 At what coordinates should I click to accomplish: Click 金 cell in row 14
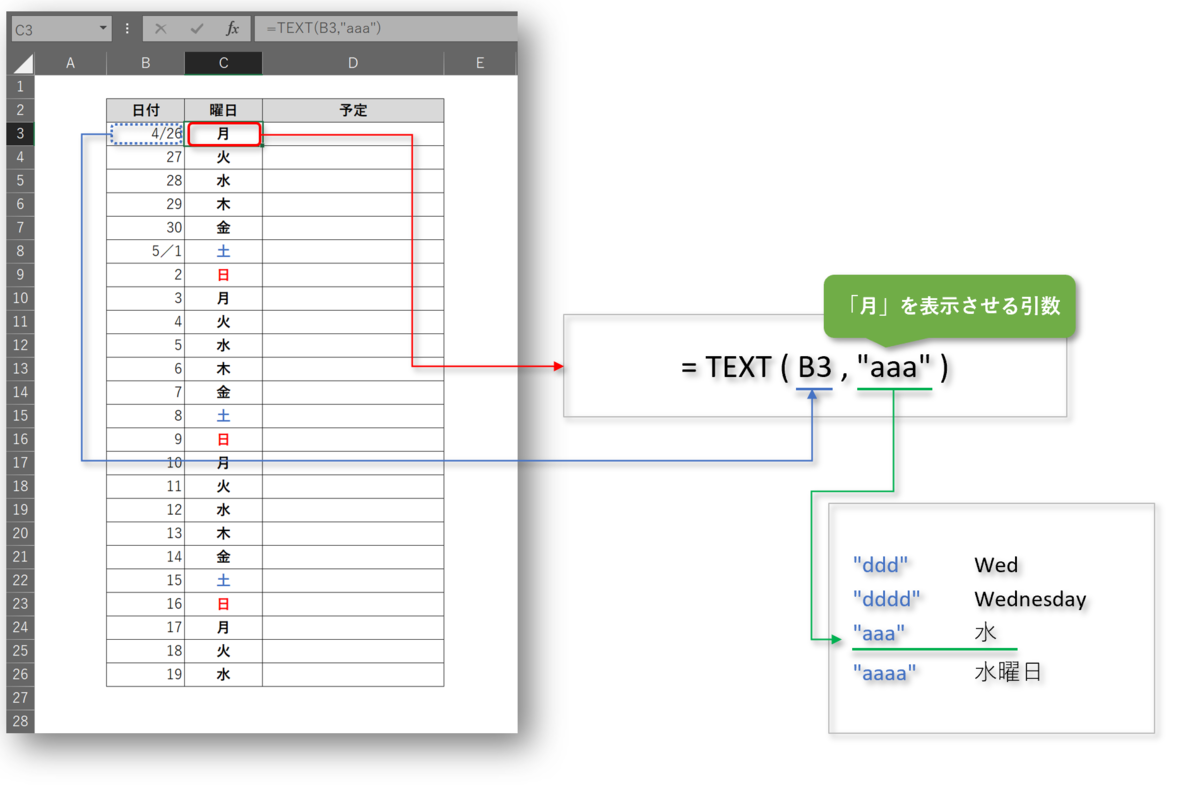pyautogui.click(x=223, y=392)
